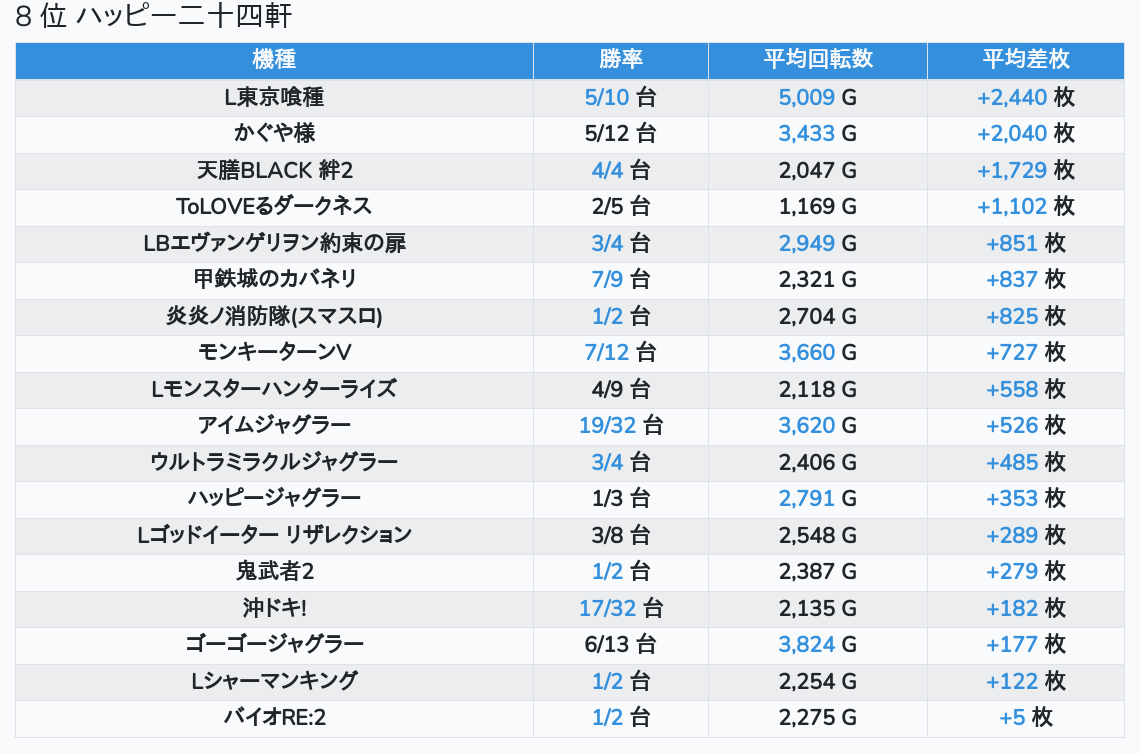Image resolution: width=1140 pixels, height=754 pixels.
Task: Click the ゴーゴージャグラー machine name
Action: tap(274, 644)
